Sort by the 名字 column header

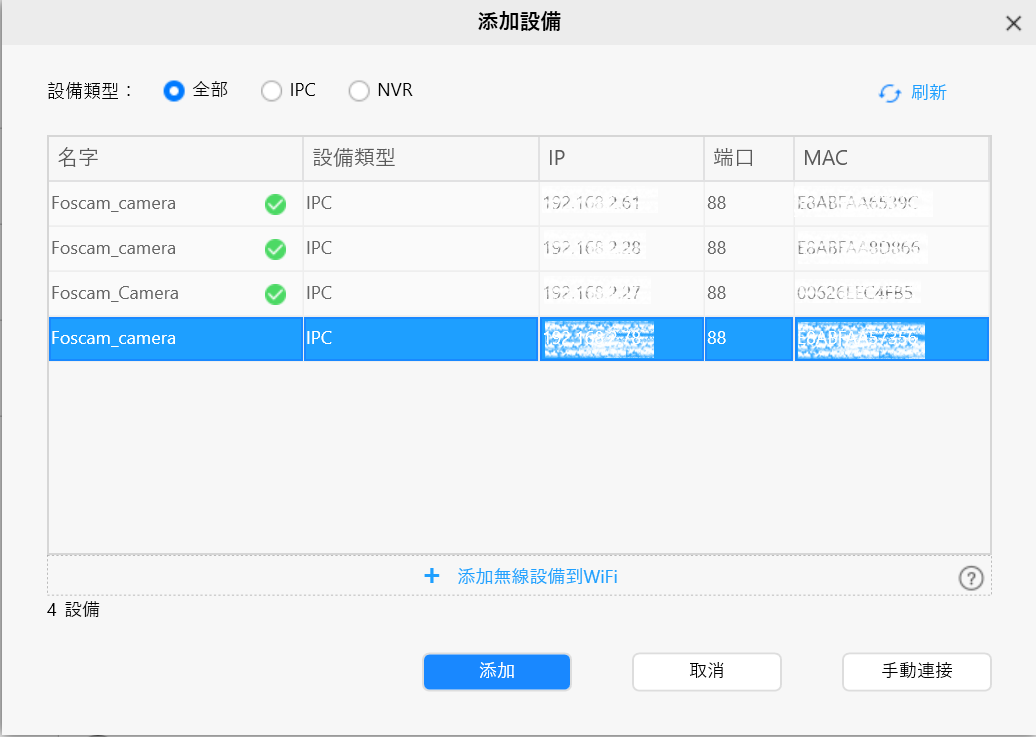click(x=176, y=159)
